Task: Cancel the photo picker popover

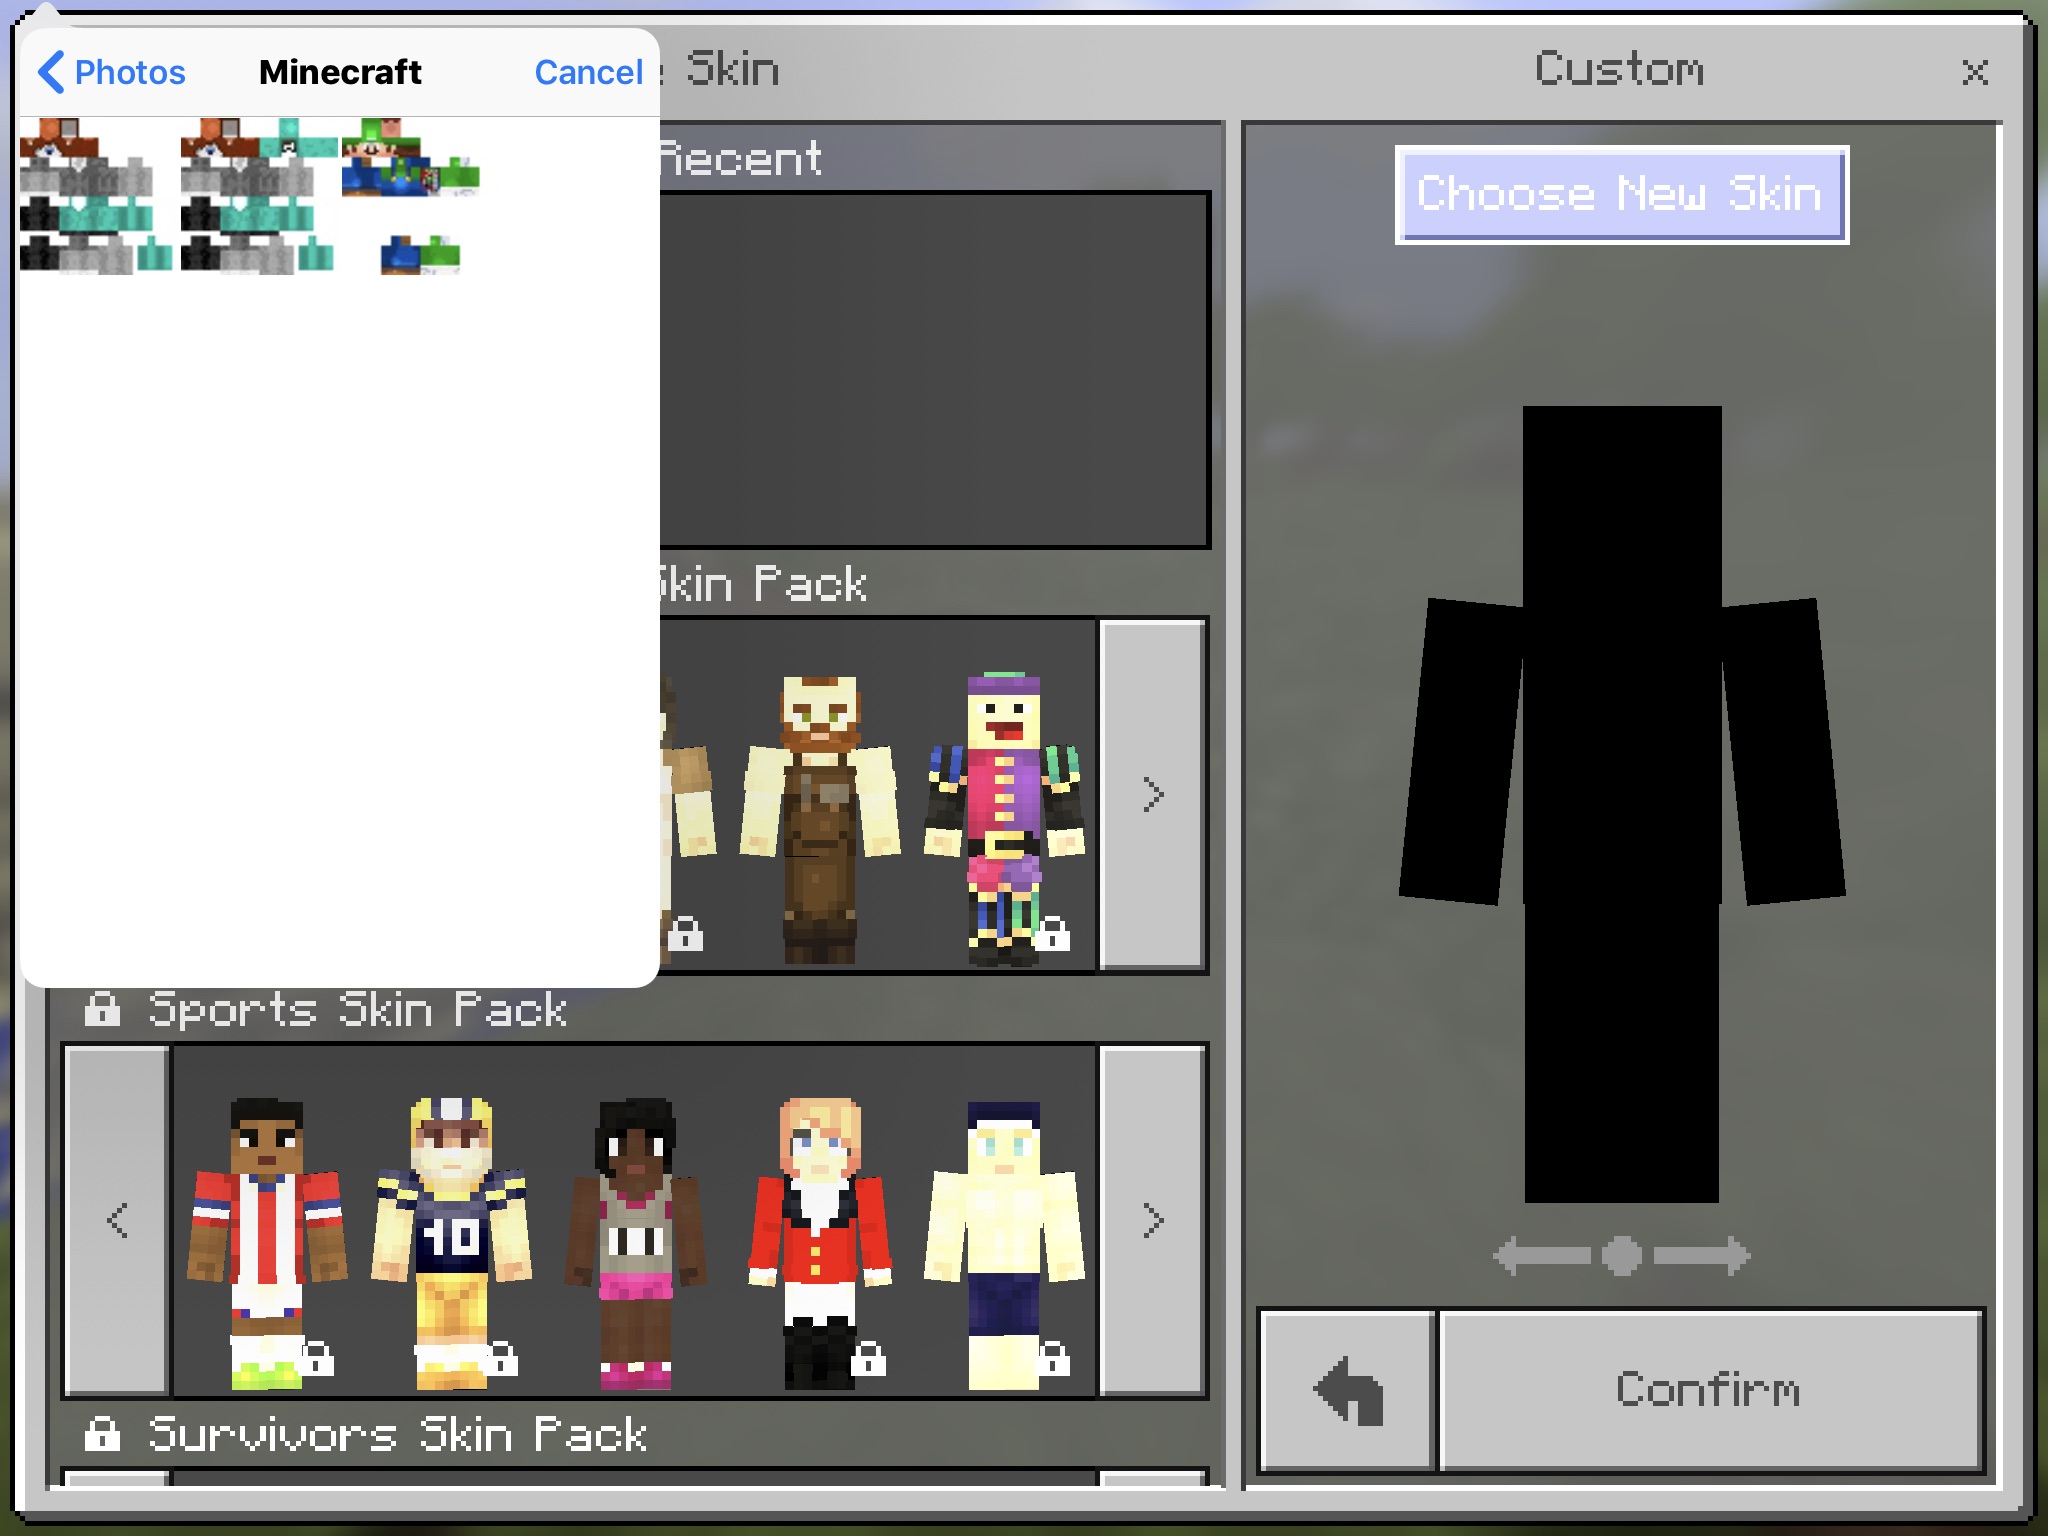Action: [x=588, y=72]
